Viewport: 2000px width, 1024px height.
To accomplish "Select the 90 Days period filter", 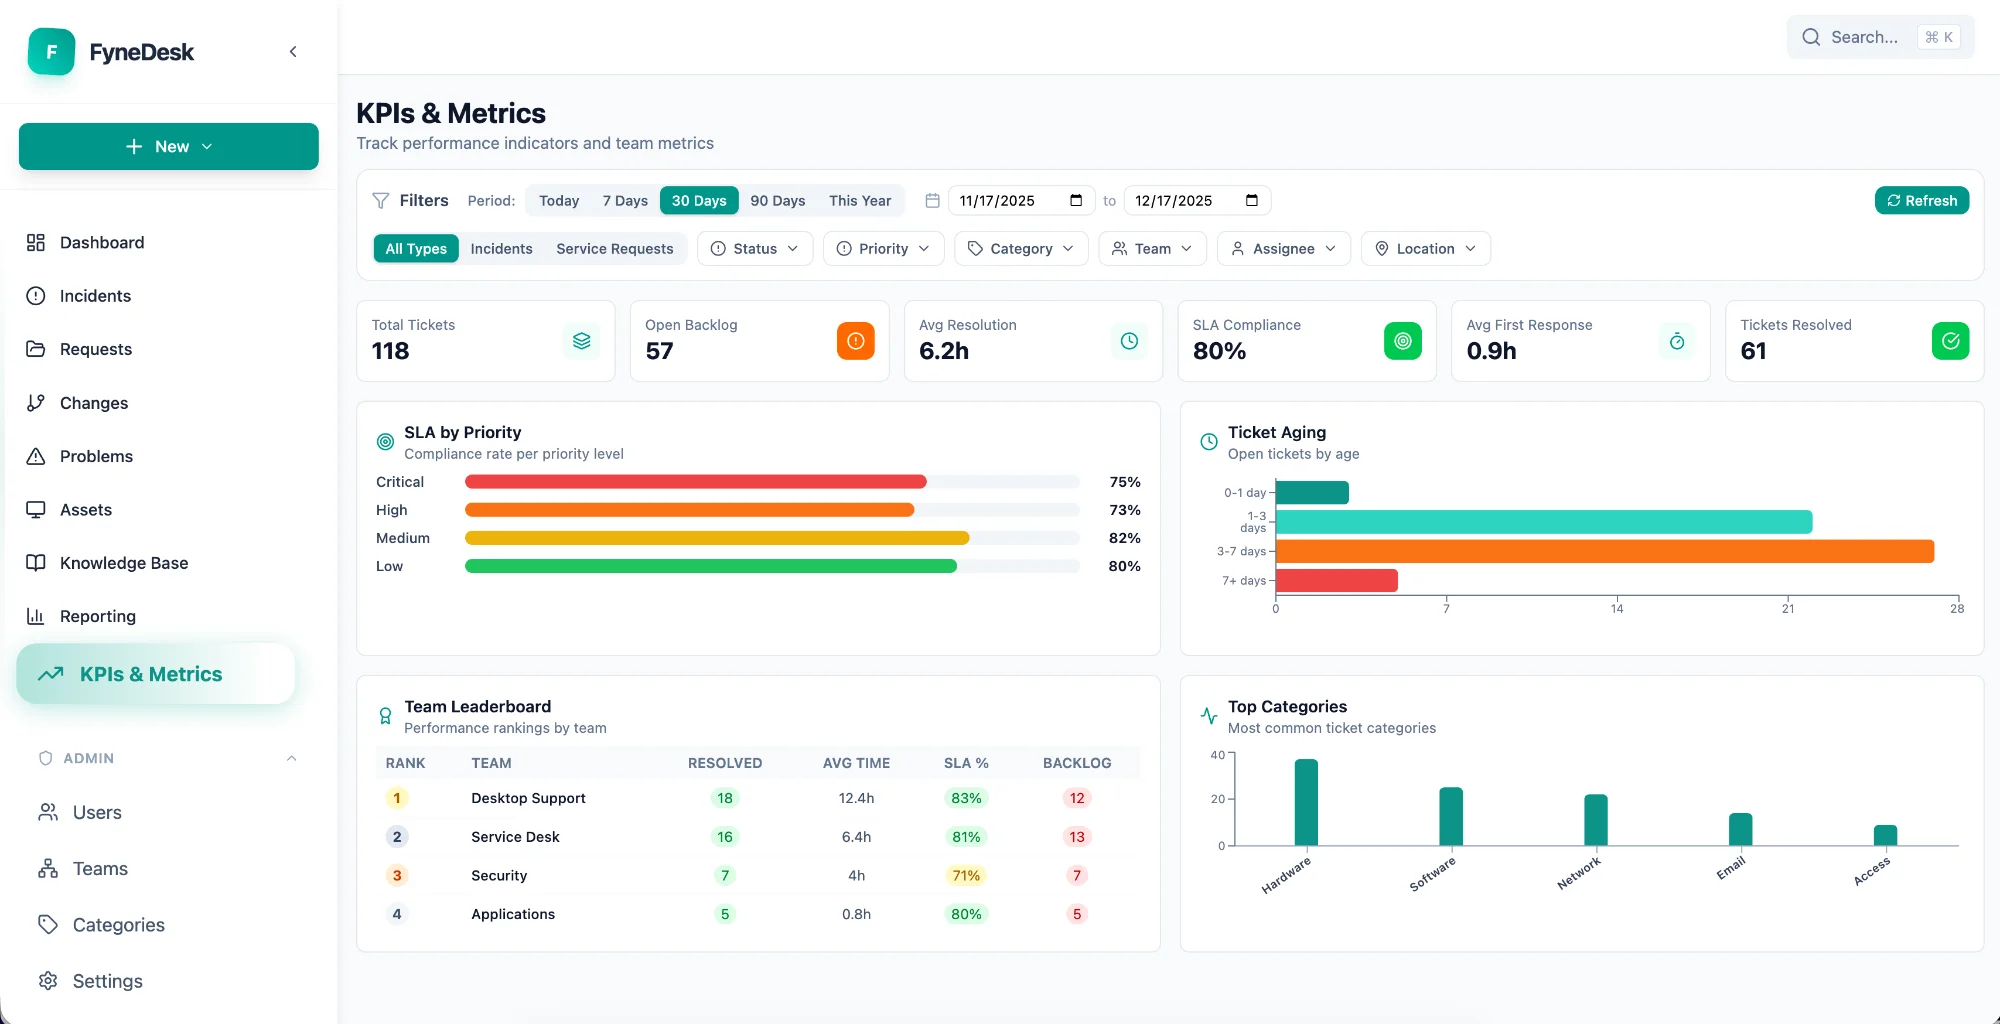I will point(777,200).
